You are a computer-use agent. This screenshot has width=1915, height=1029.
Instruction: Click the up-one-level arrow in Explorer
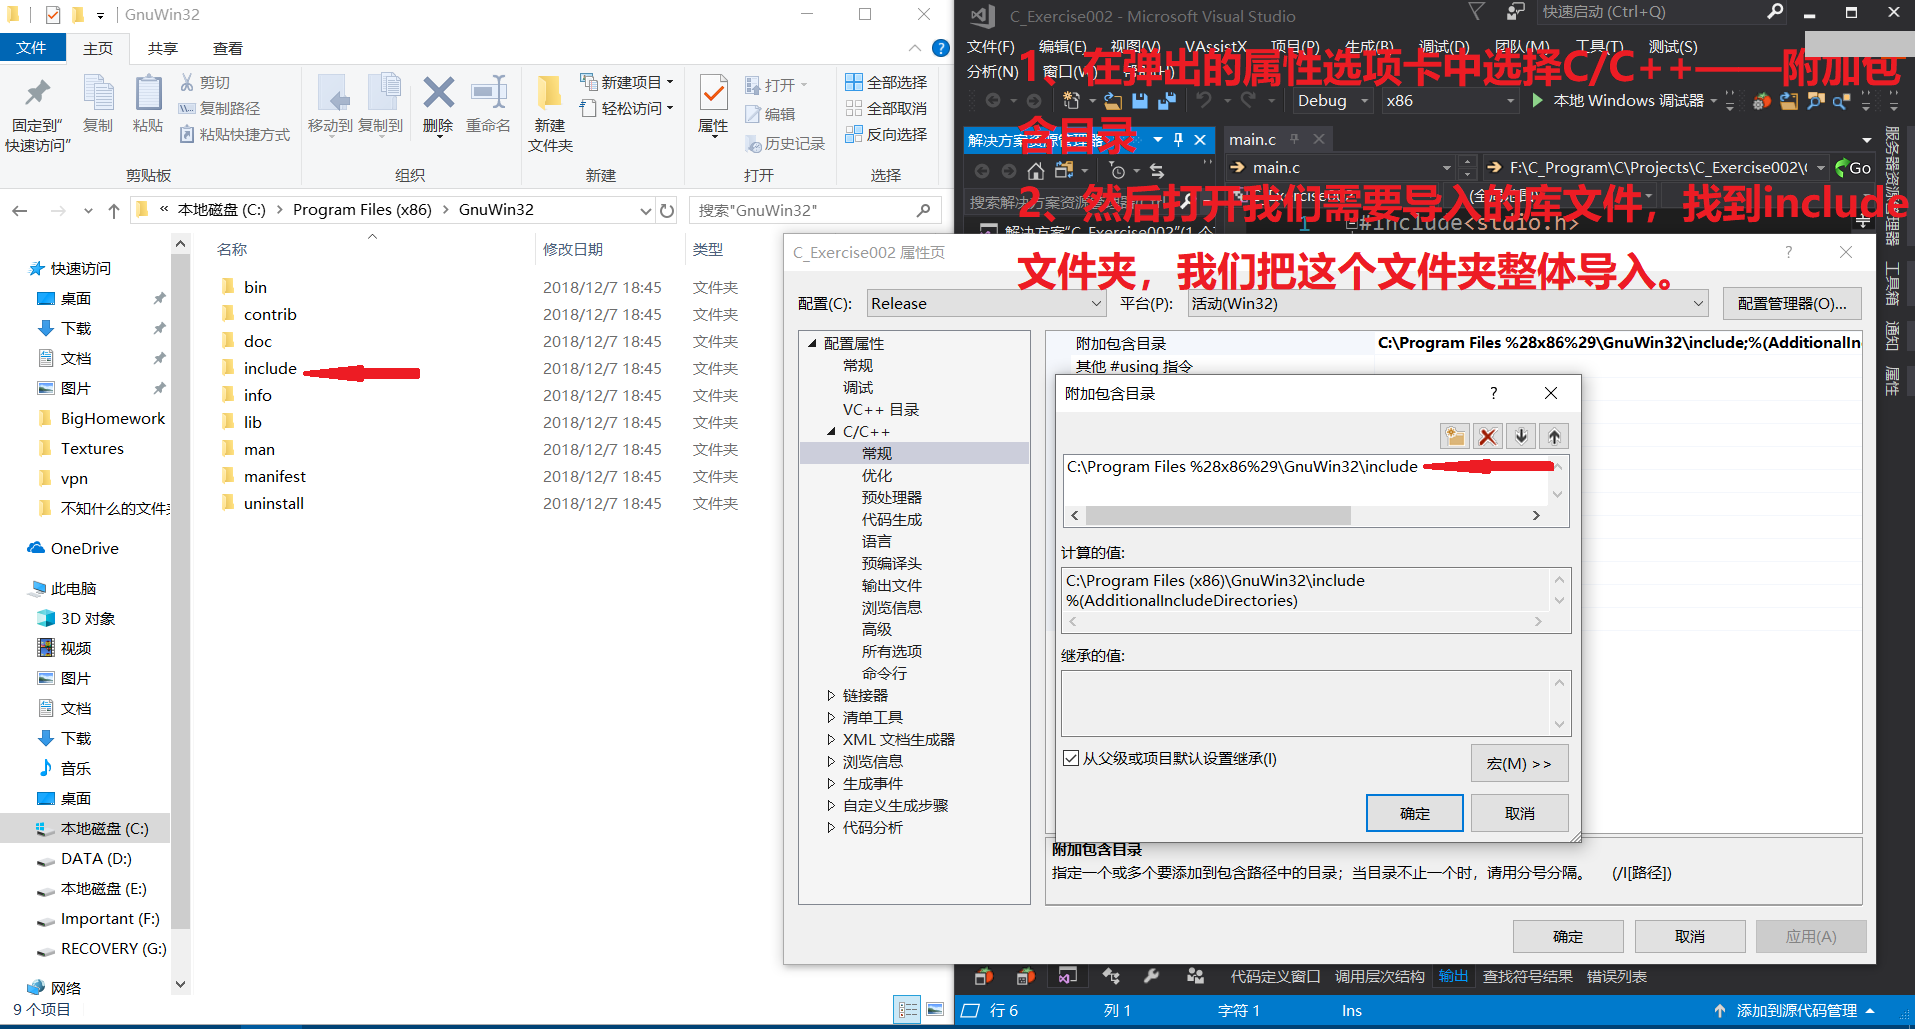click(114, 210)
